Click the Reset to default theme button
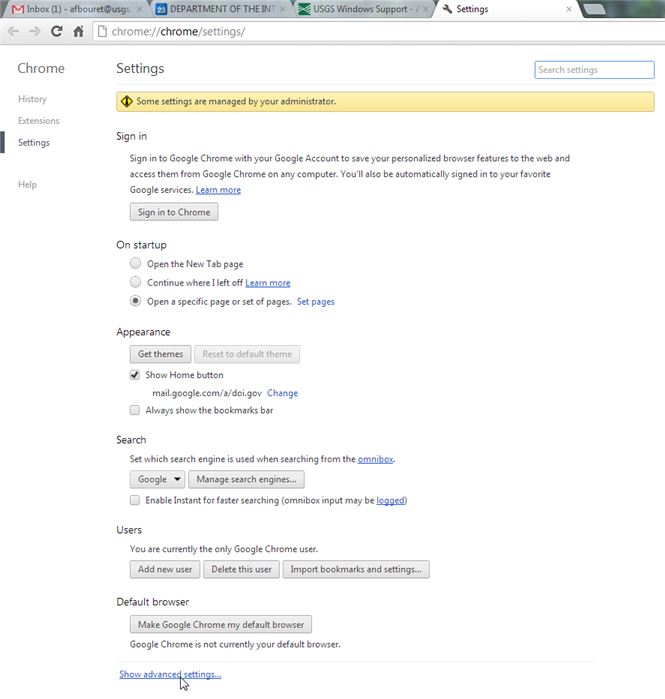This screenshot has width=665, height=699. [x=247, y=354]
